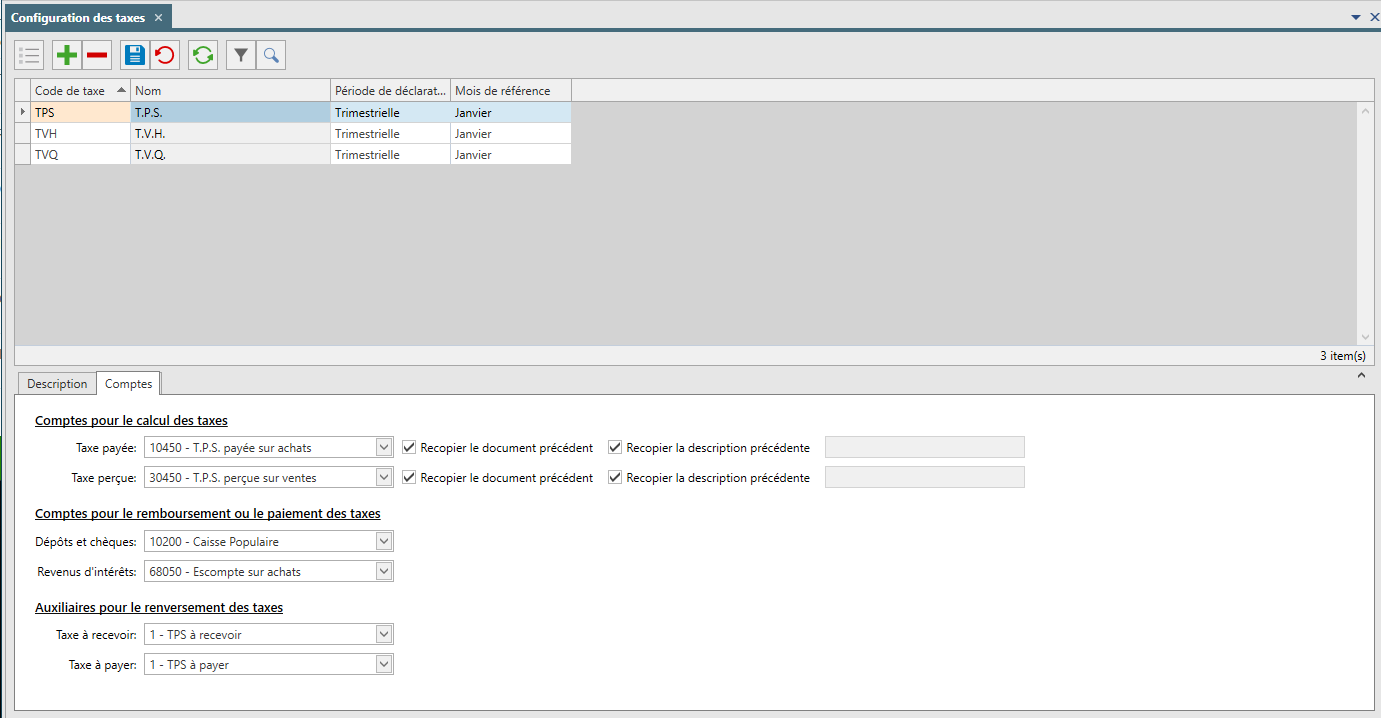Click the Mois de référence column header
Viewport: 1381px width, 718px height.
coord(511,91)
